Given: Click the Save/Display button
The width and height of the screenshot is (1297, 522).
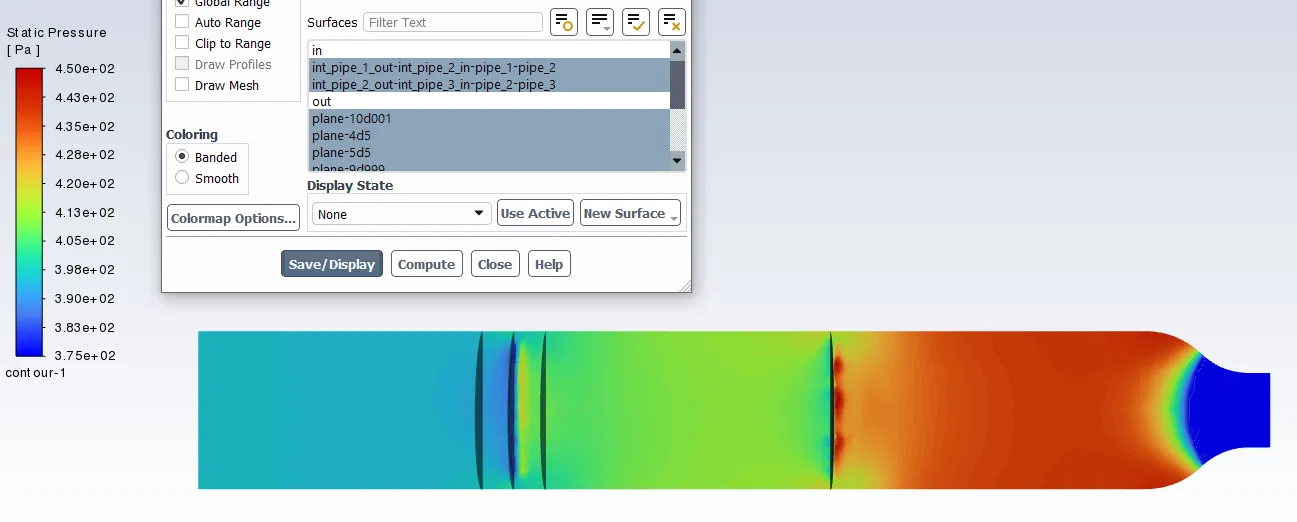Looking at the screenshot, I should click(332, 264).
